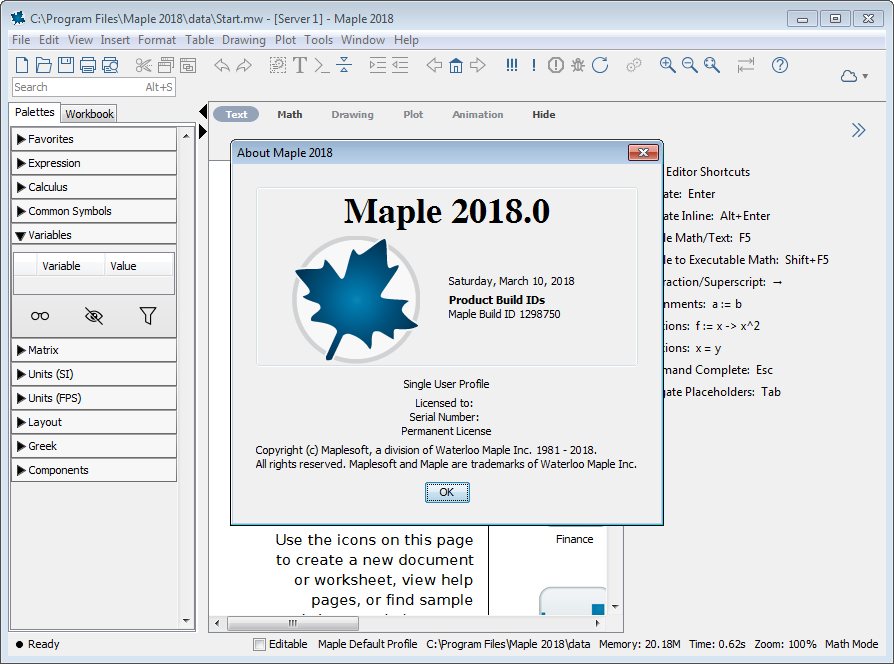
Task: Execute selection with the single exclamation icon
Action: click(x=534, y=65)
